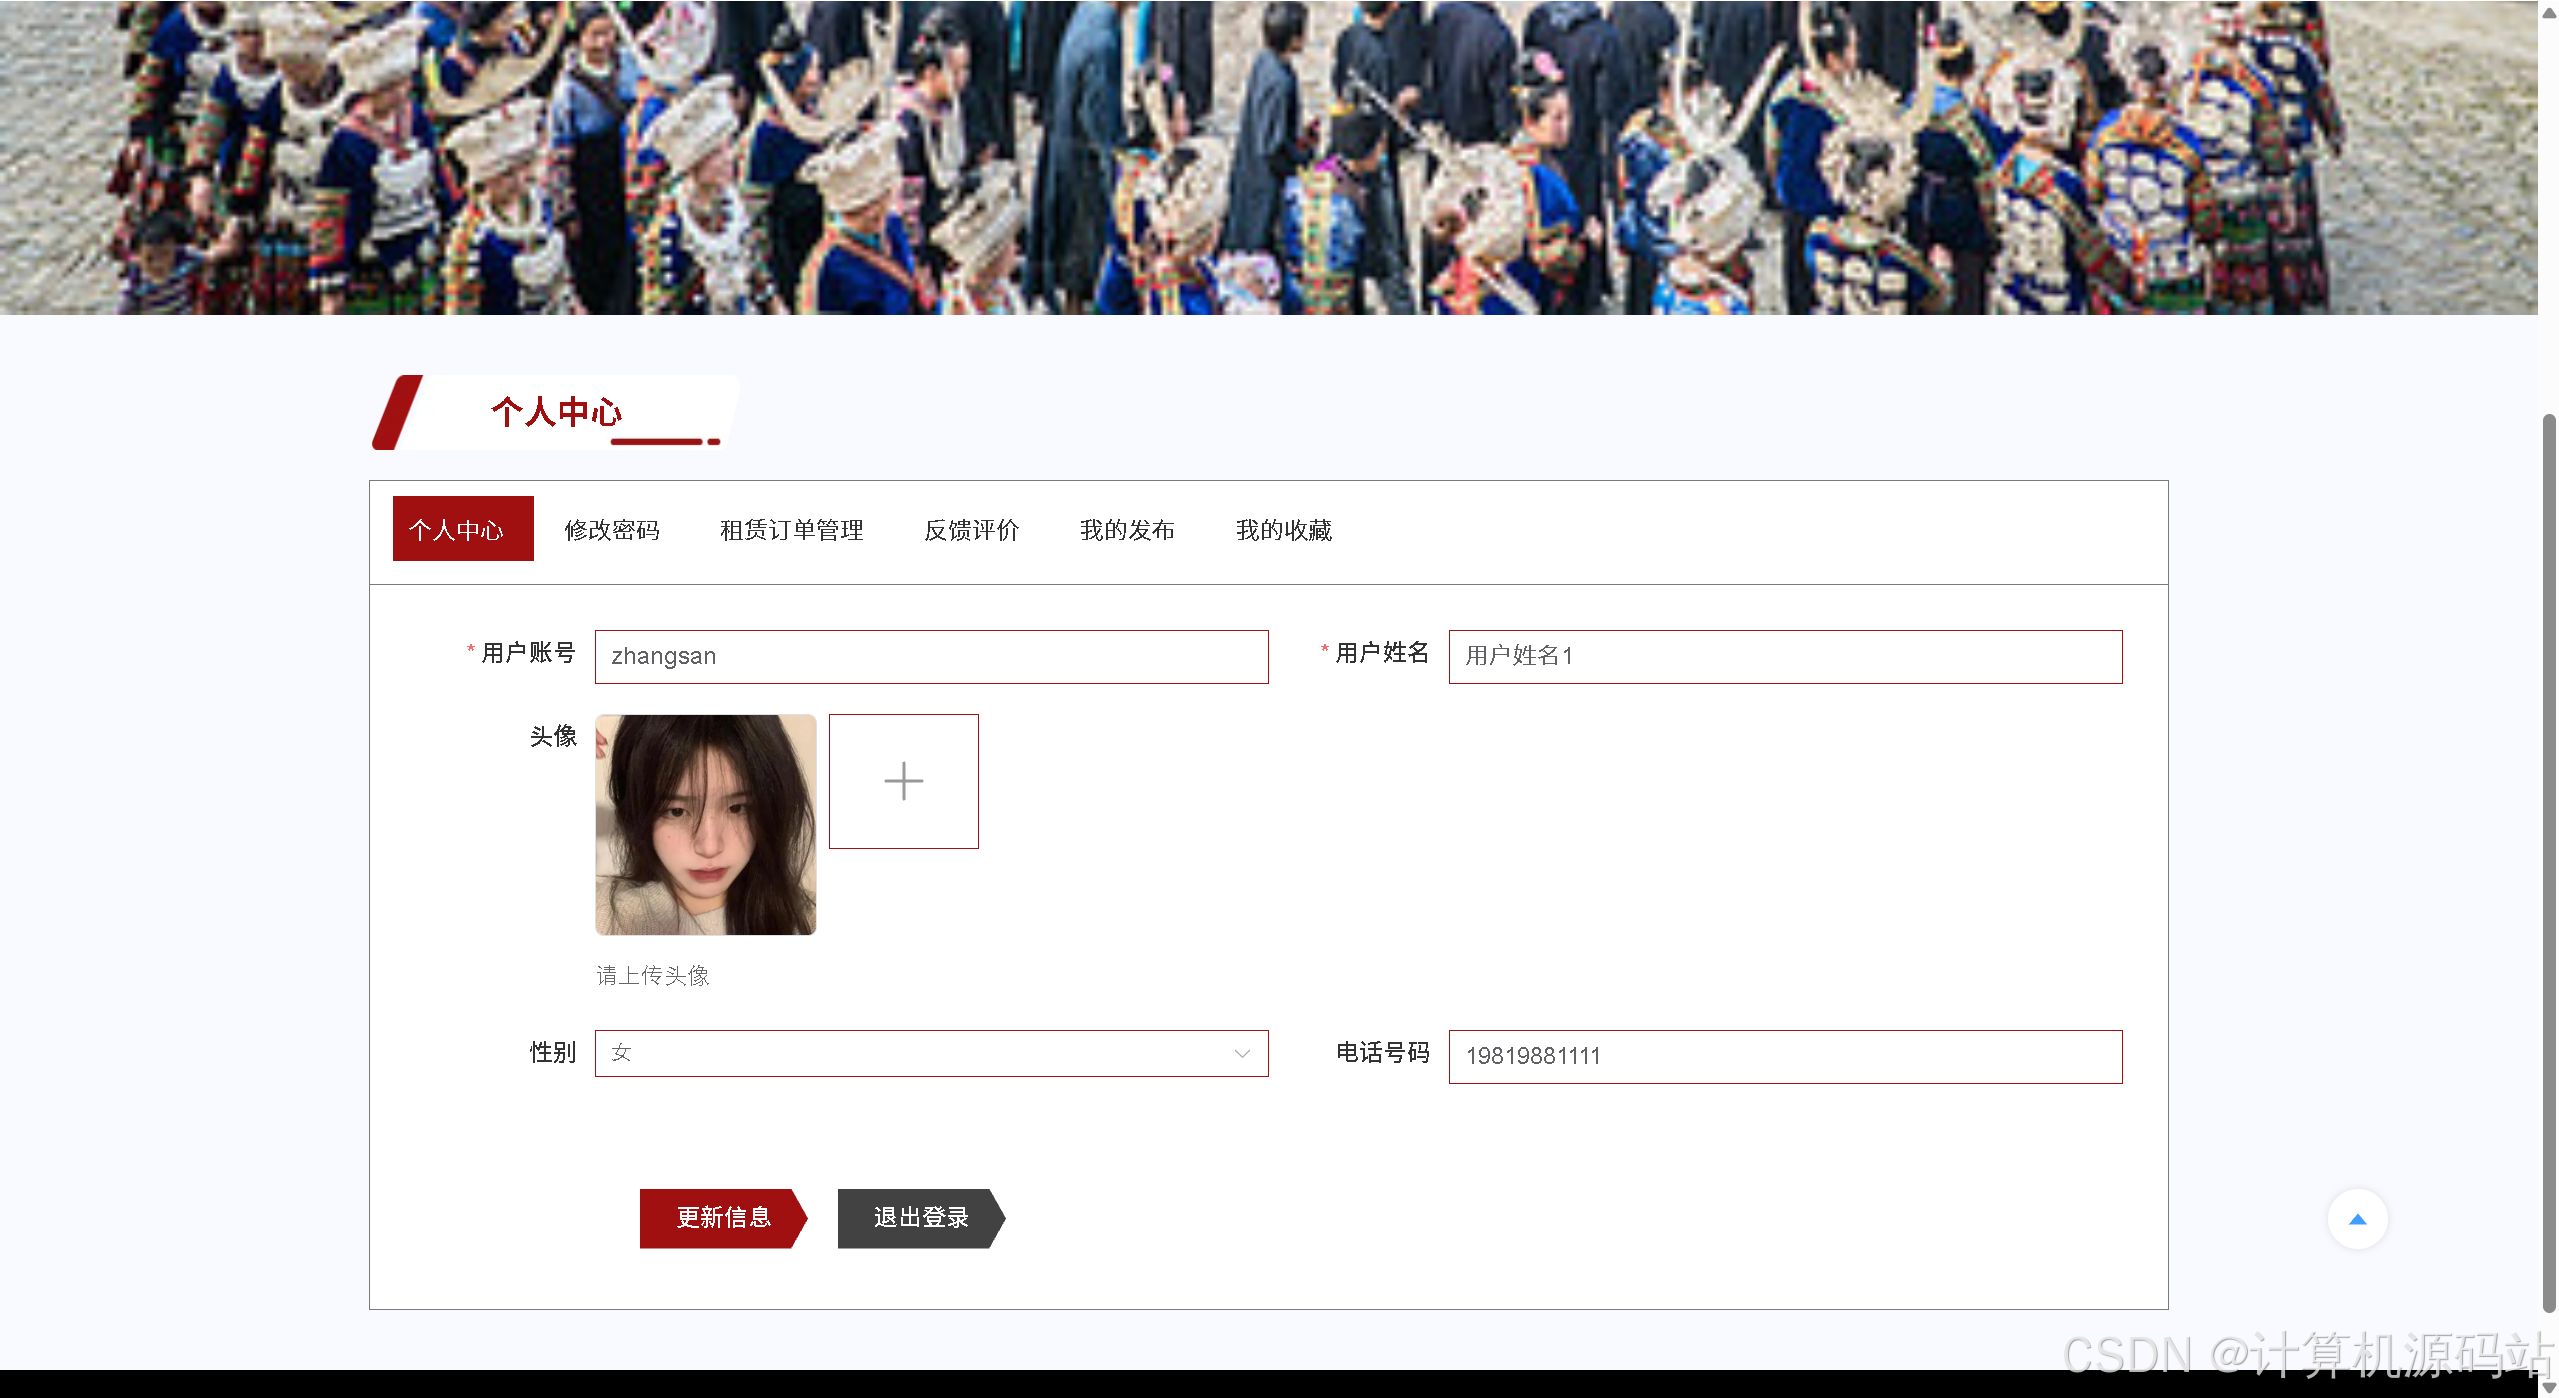This screenshot has height=1398, width=2559.
Task: Open the 我的收藏 tab
Action: tap(1283, 530)
